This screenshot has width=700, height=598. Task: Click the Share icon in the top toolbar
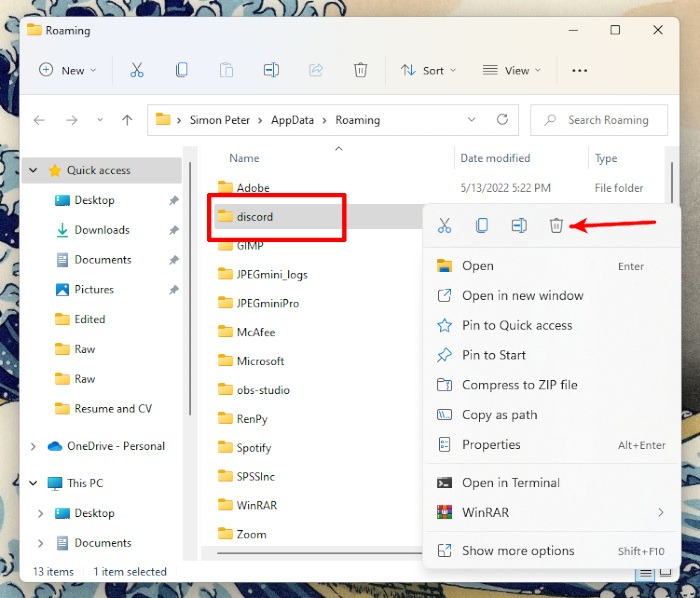316,70
